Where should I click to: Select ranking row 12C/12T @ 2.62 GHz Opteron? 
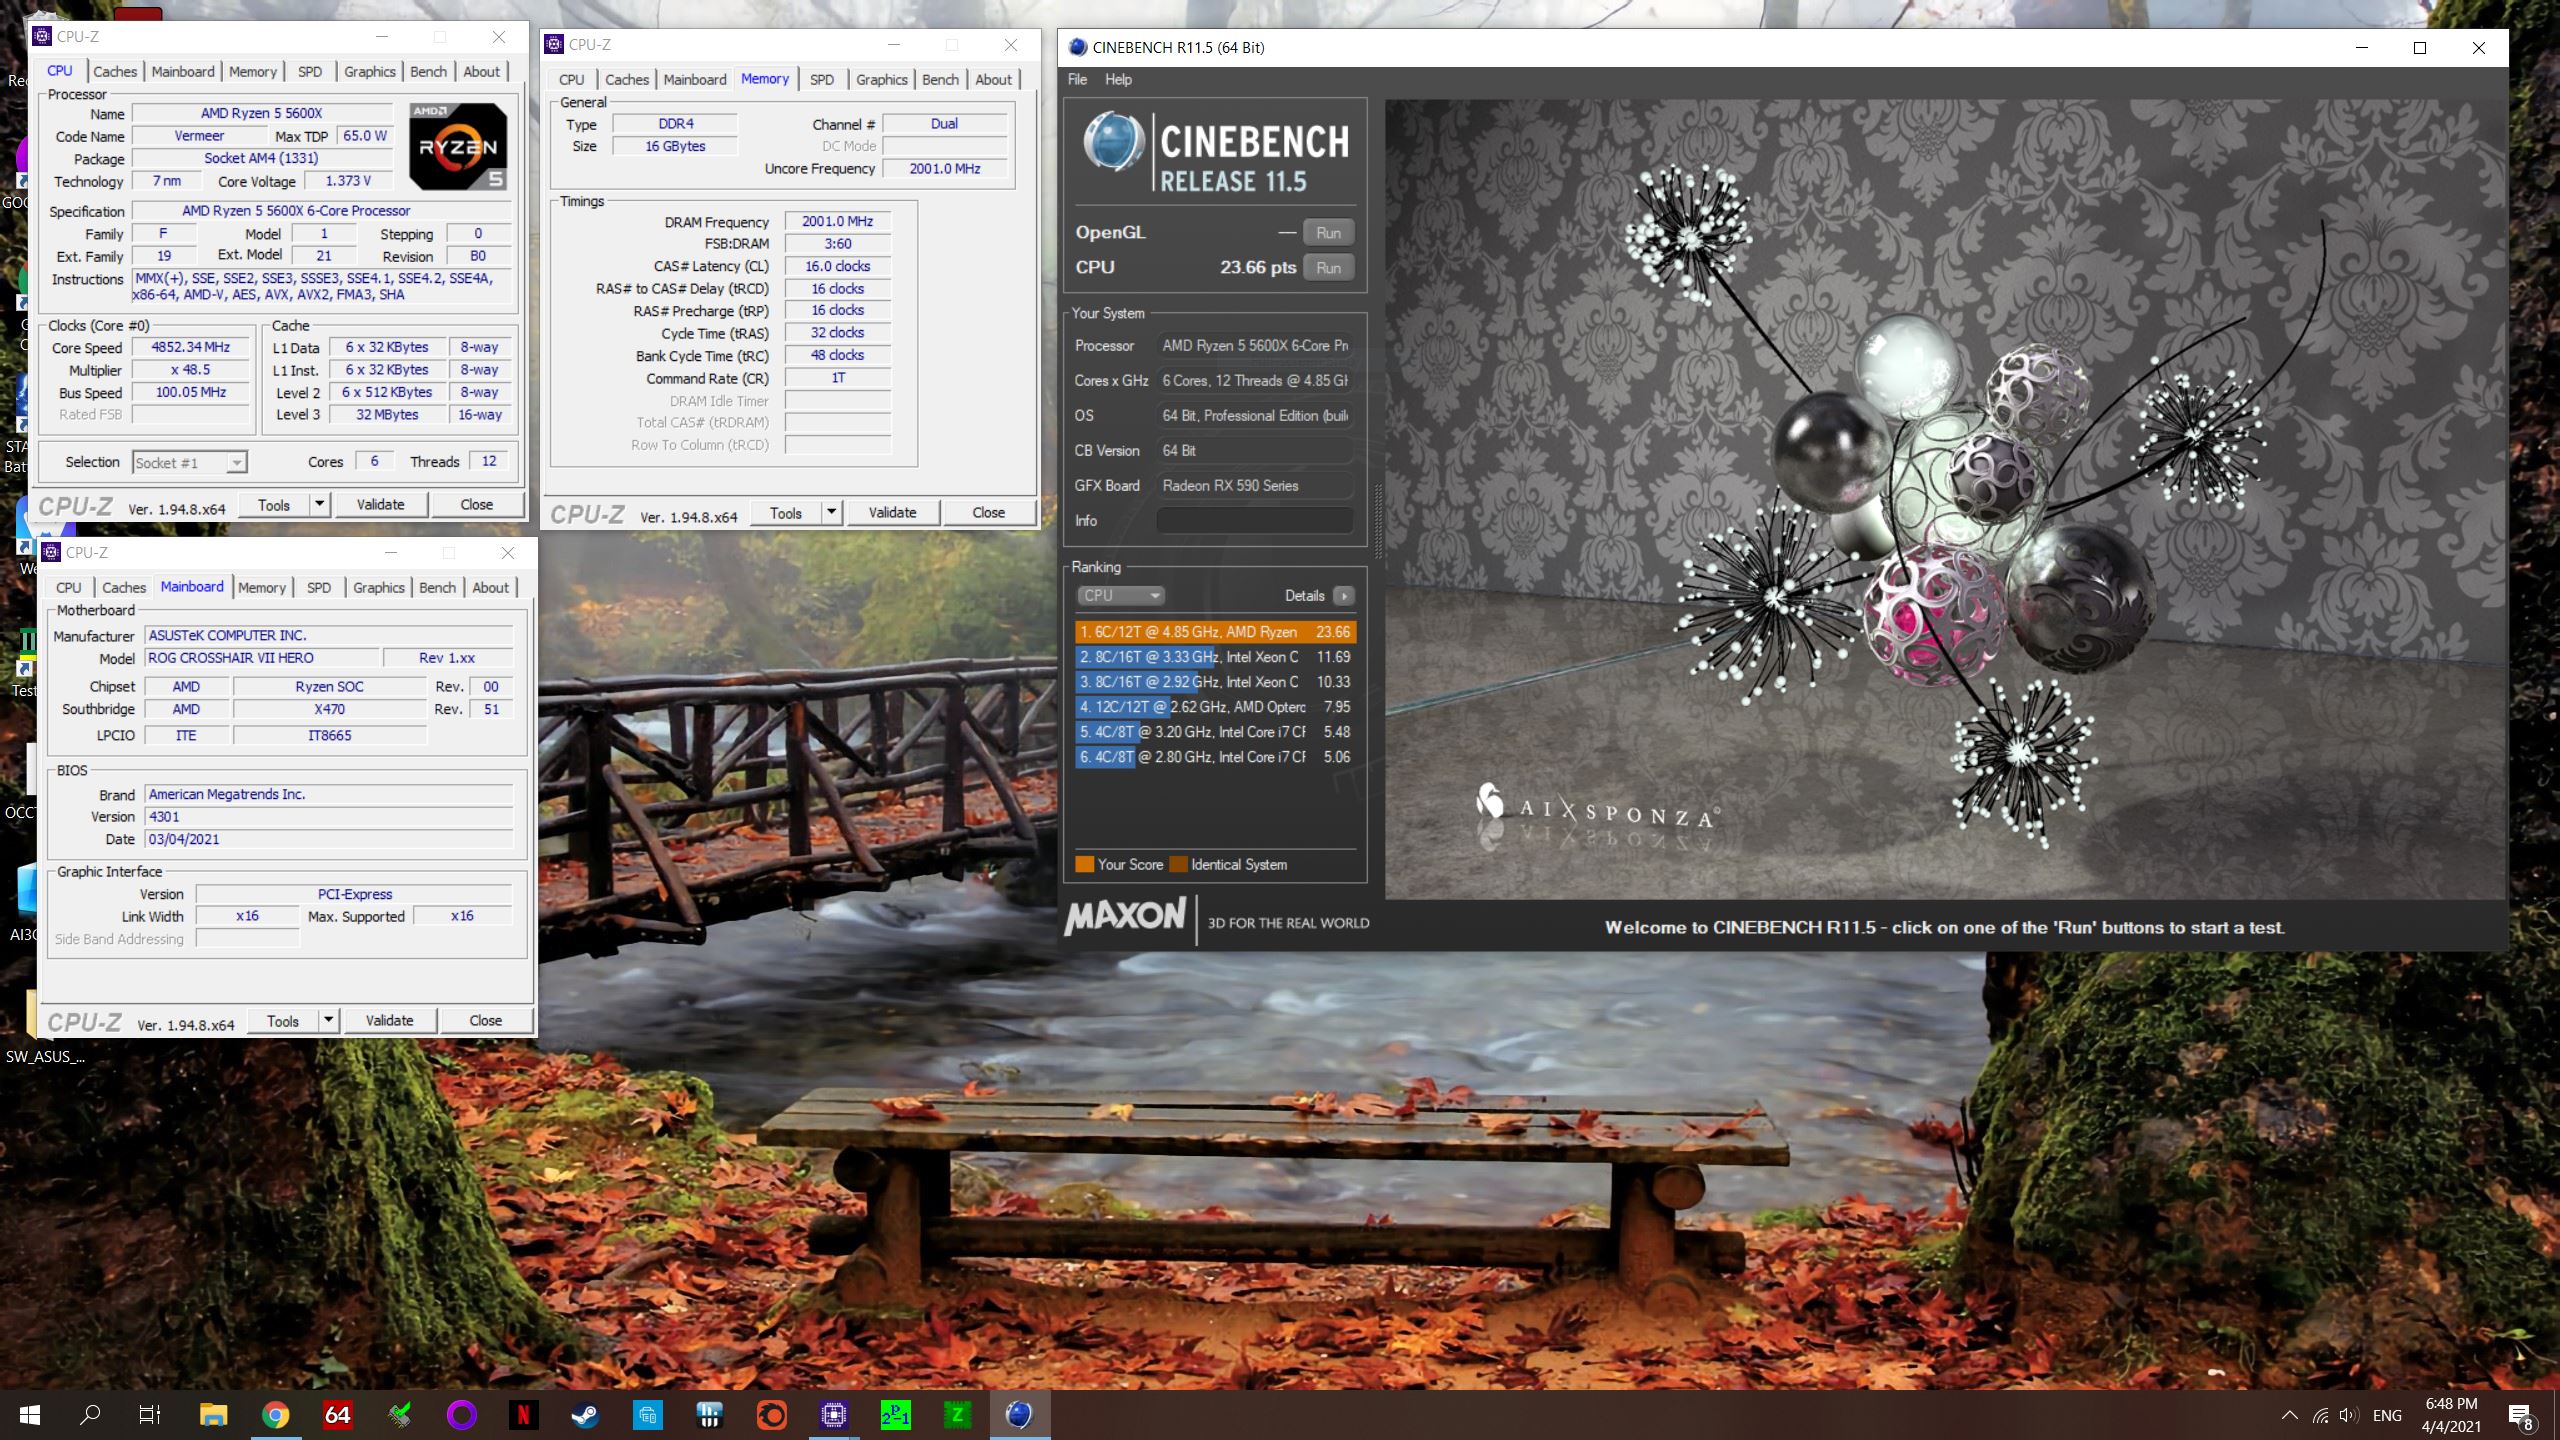pos(1215,707)
